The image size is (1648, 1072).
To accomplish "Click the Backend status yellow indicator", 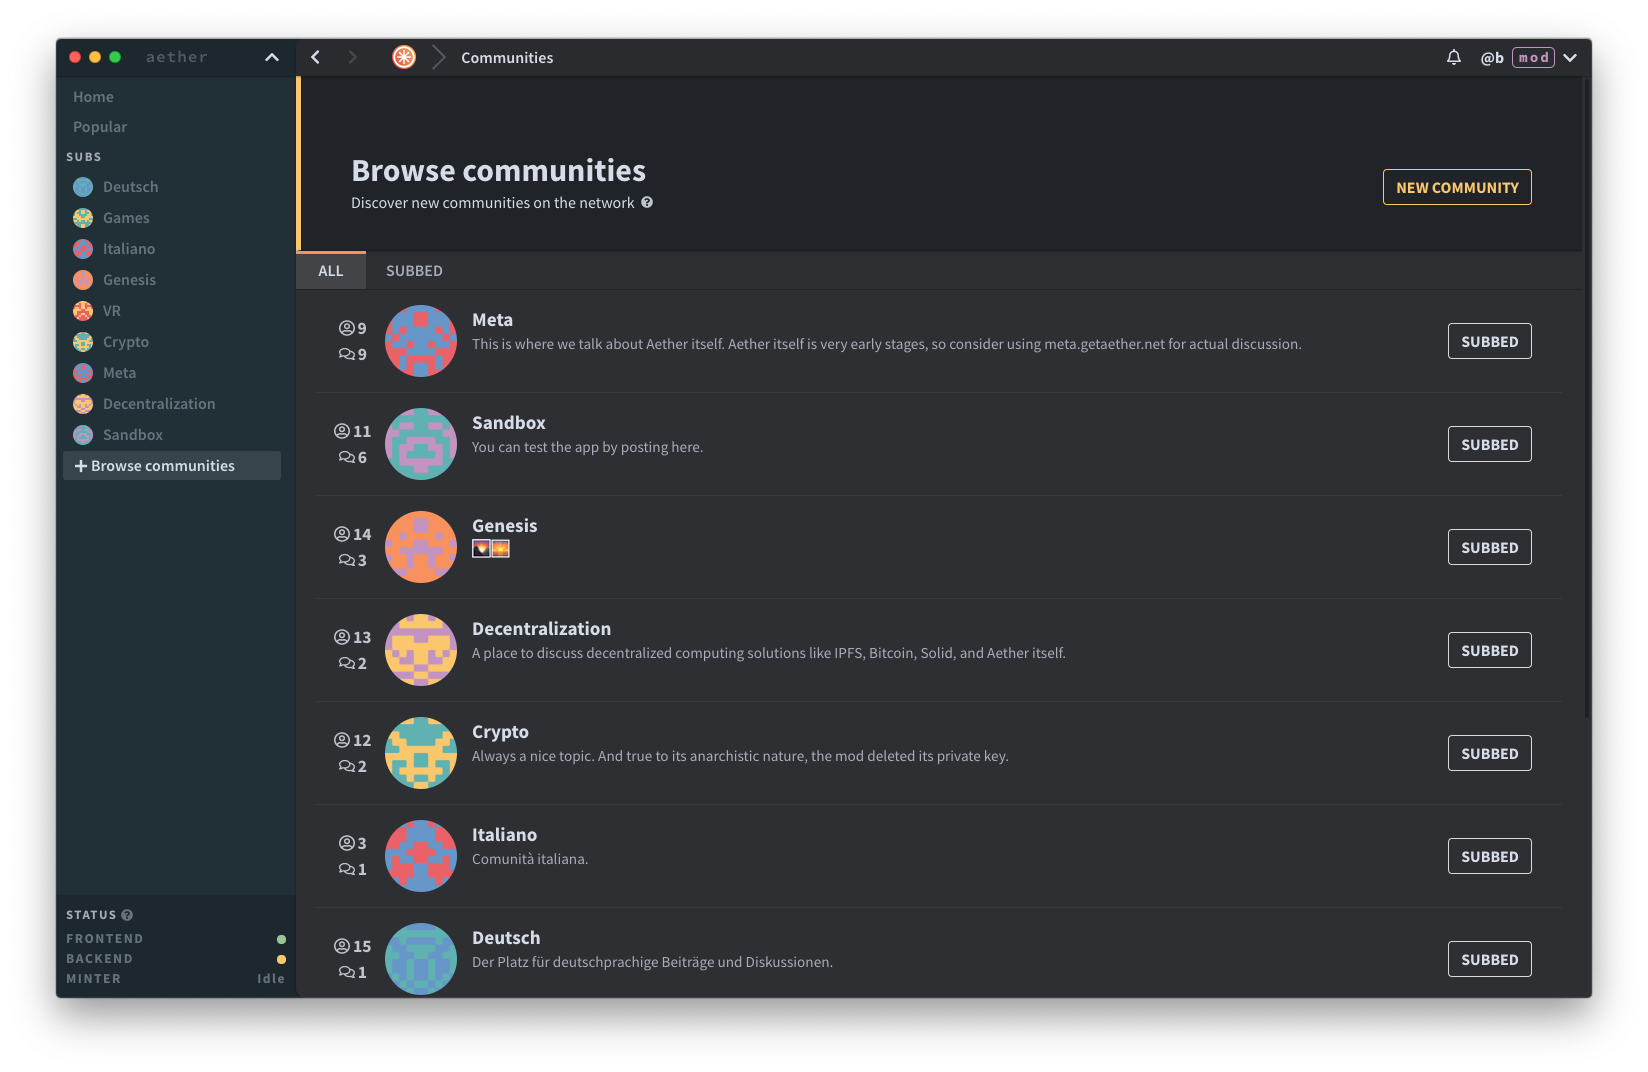I will point(281,959).
